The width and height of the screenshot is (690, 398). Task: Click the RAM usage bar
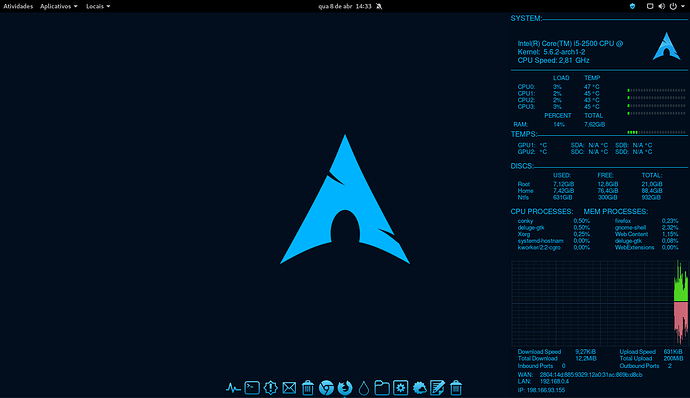click(656, 132)
